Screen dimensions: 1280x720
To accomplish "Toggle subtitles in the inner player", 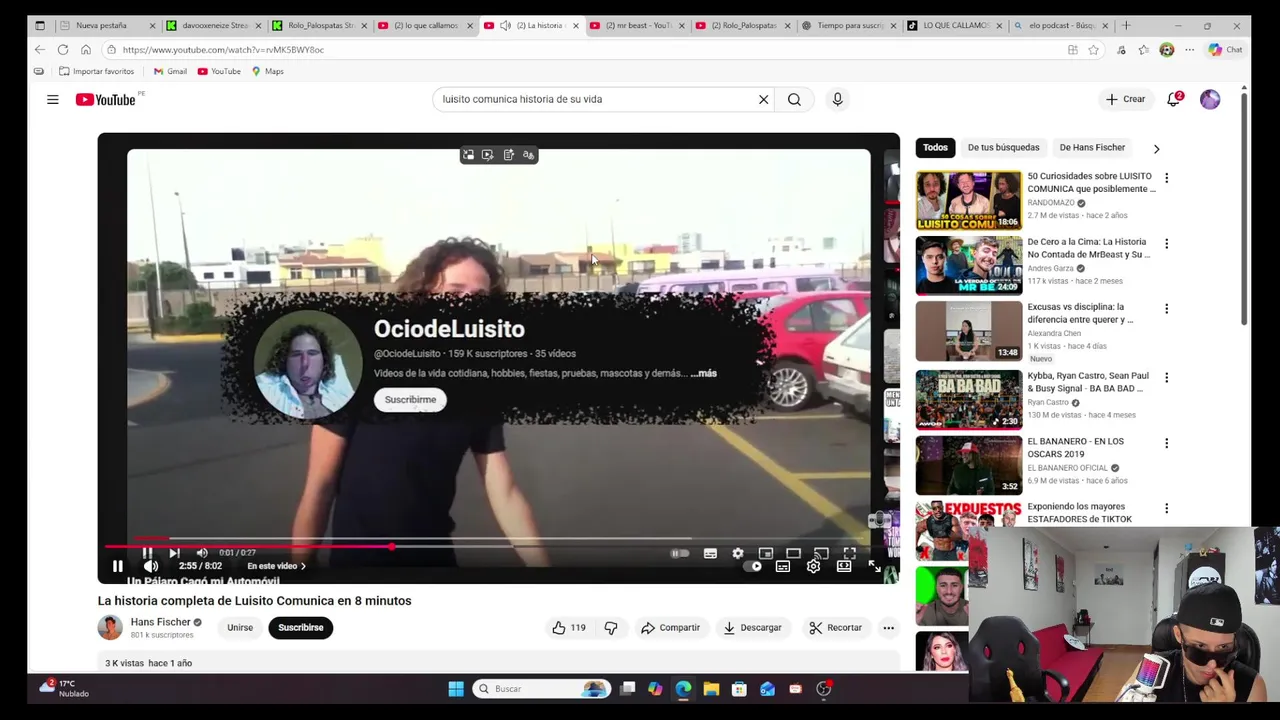I will (x=710, y=553).
